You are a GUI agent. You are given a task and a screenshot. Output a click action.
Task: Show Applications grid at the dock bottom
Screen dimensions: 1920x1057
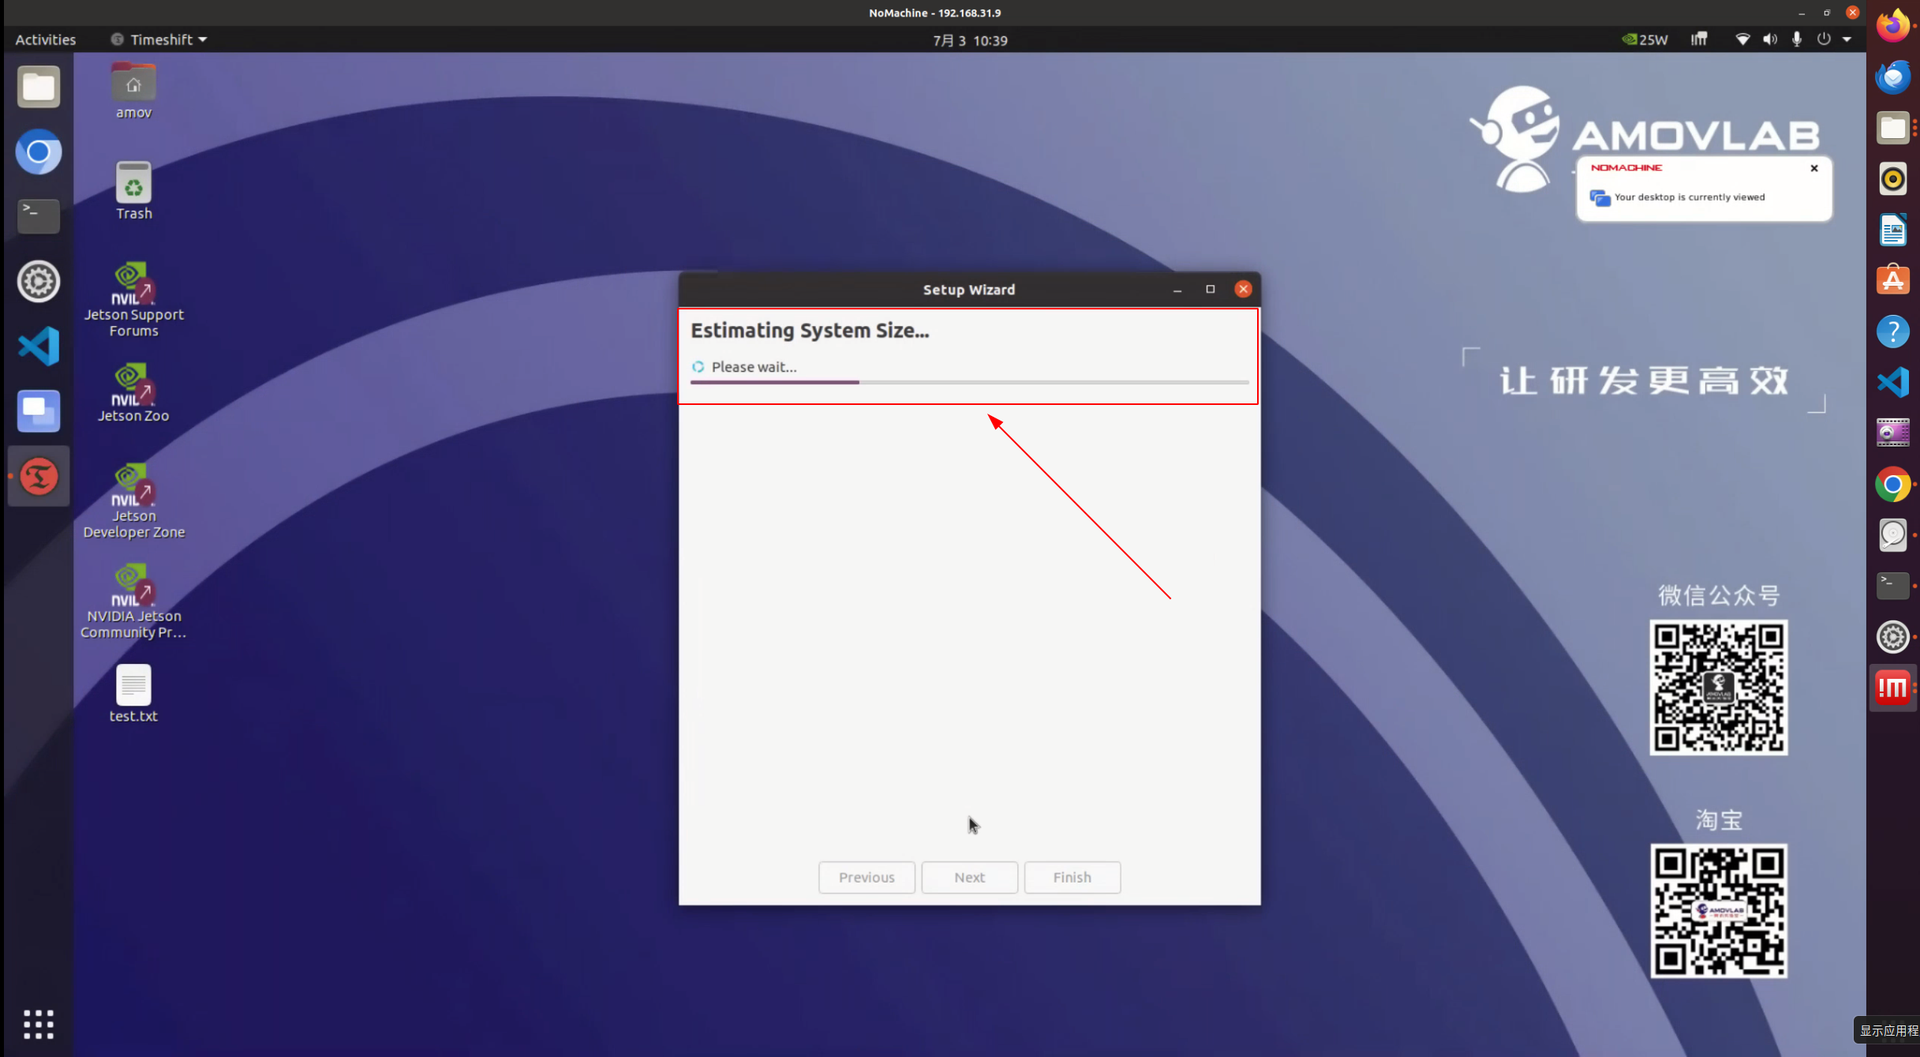point(39,1024)
